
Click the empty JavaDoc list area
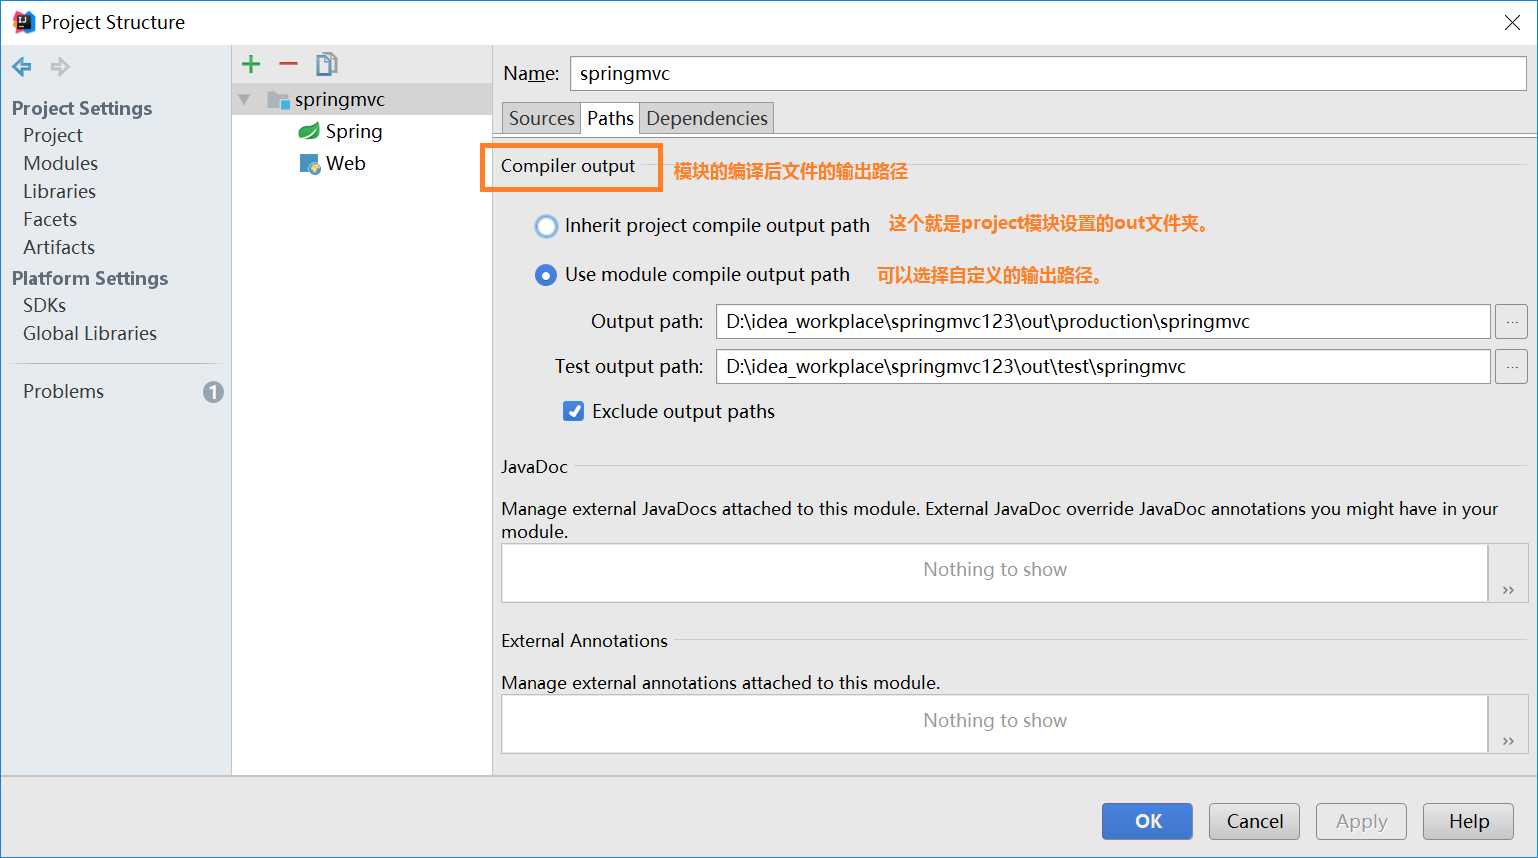coord(994,573)
